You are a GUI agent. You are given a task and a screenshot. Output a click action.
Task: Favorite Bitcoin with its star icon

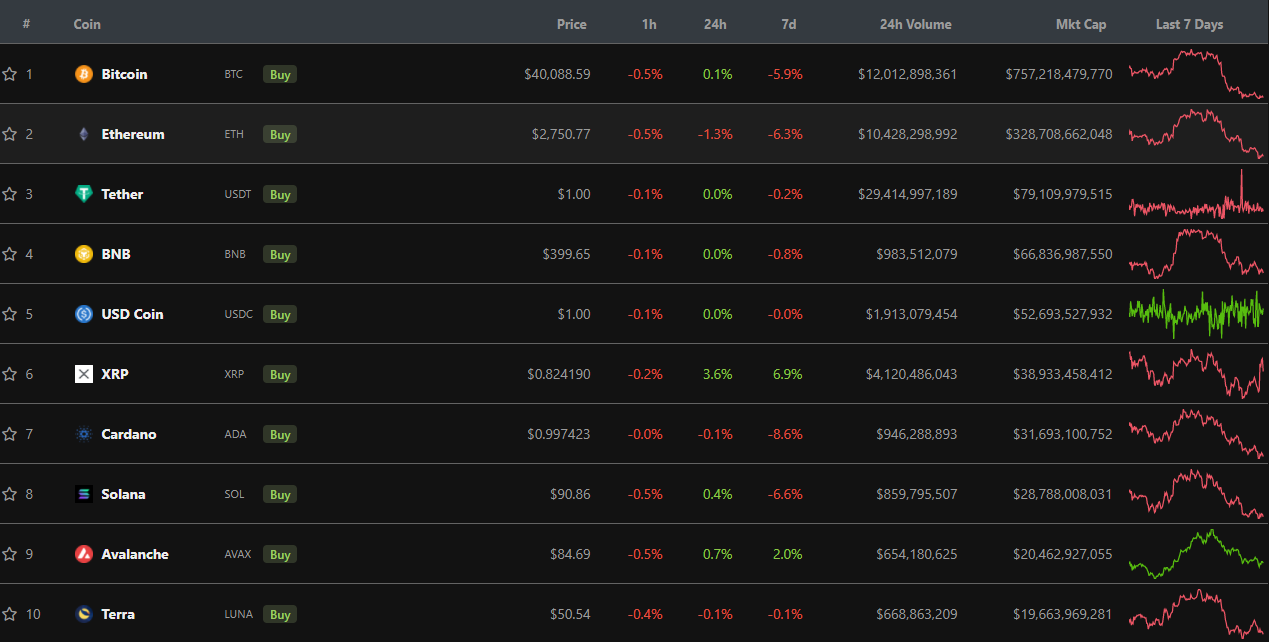[10, 74]
